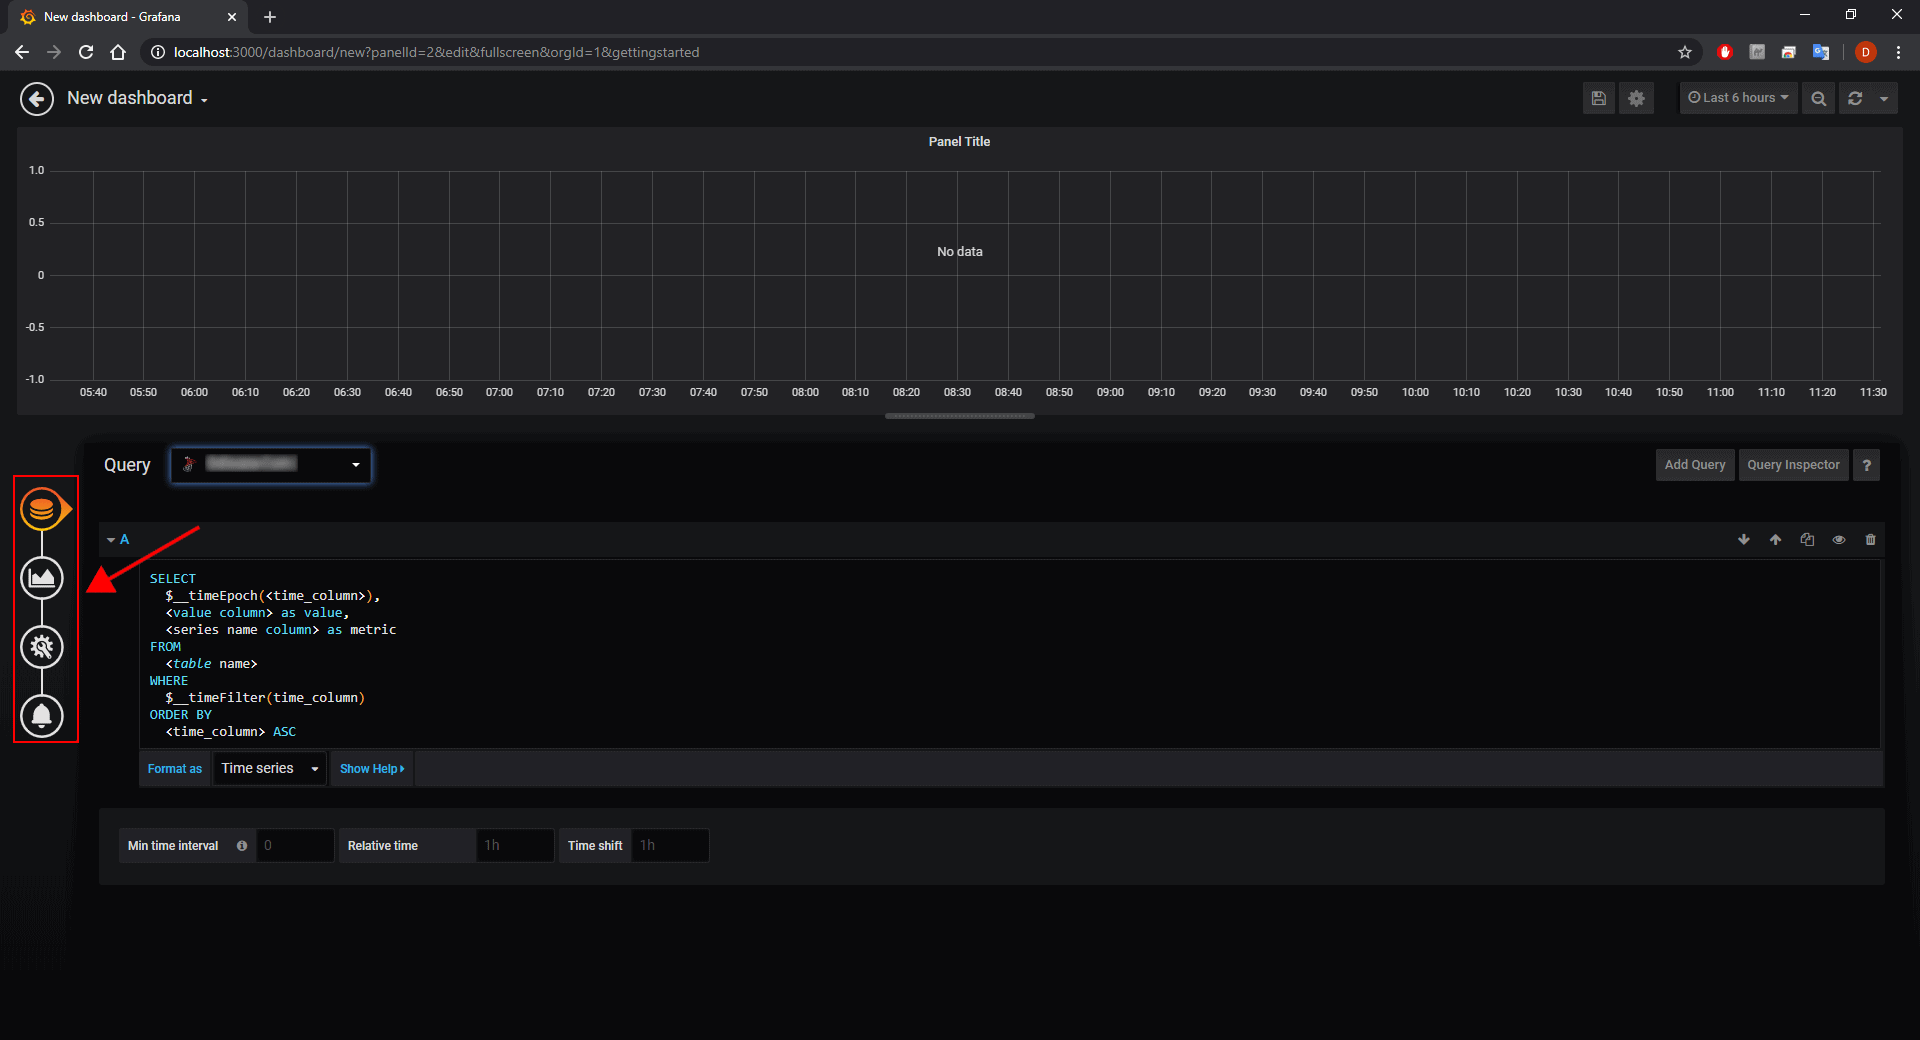Click the Add Query button
Viewport: 1920px width, 1040px height.
(1695, 465)
